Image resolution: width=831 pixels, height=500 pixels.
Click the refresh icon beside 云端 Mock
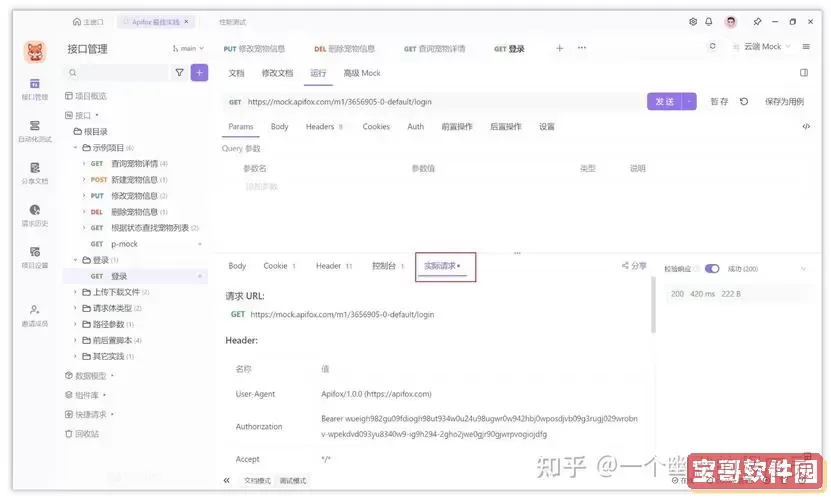(x=712, y=46)
